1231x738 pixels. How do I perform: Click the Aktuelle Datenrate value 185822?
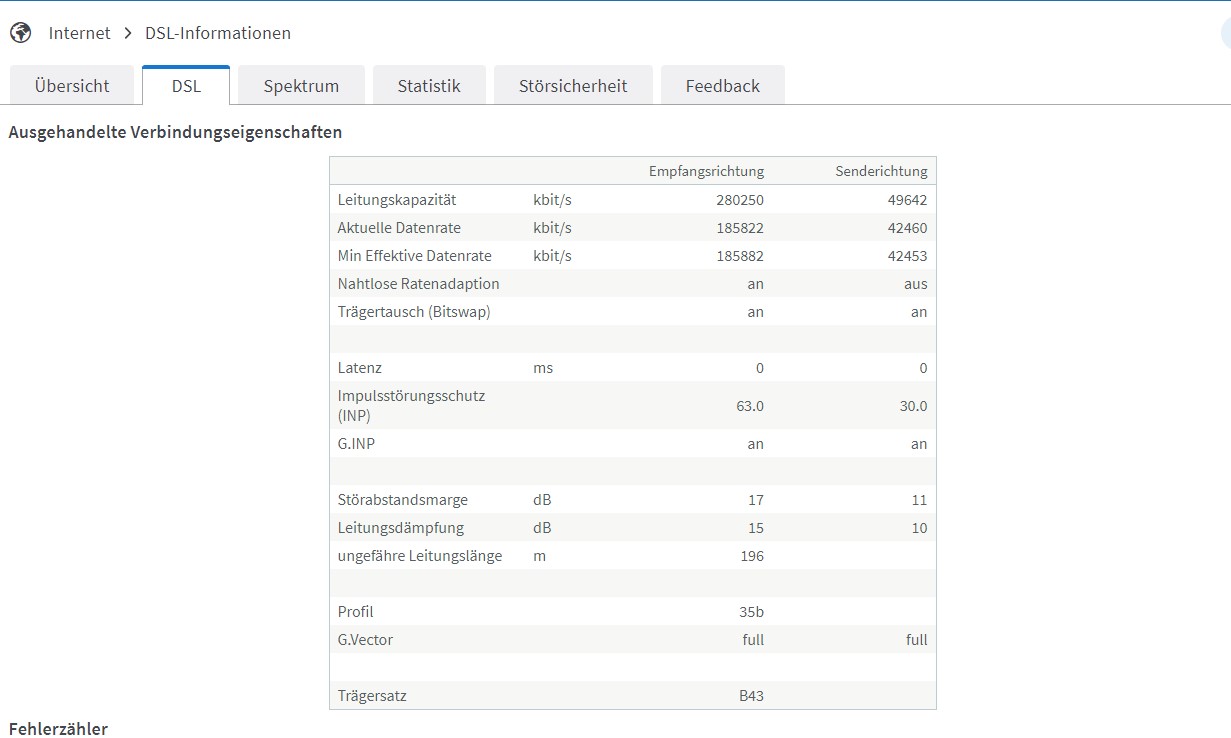pyautogui.click(x=740, y=228)
